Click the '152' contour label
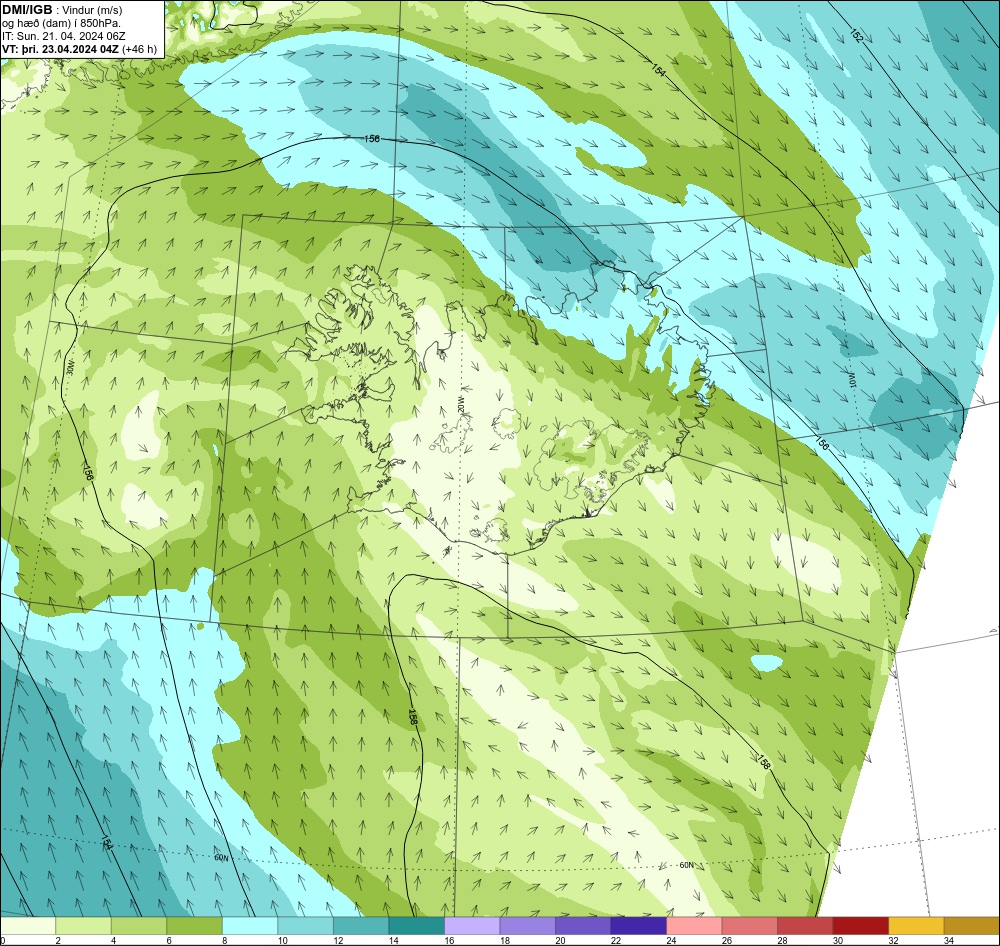1000x946 pixels. (x=856, y=36)
